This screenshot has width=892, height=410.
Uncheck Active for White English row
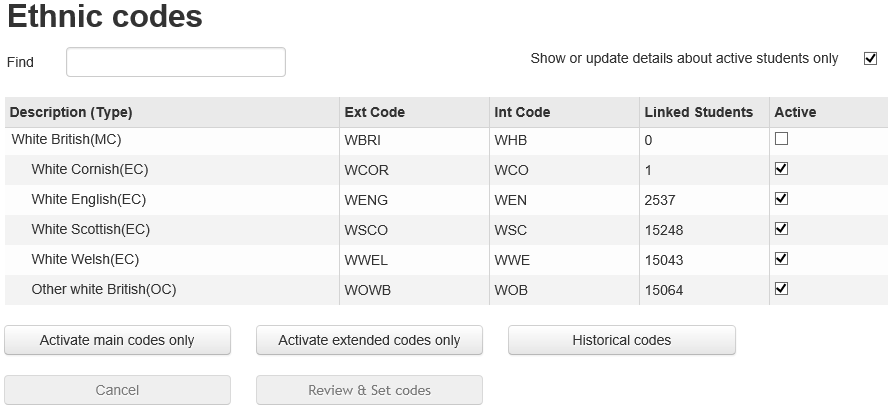782,199
